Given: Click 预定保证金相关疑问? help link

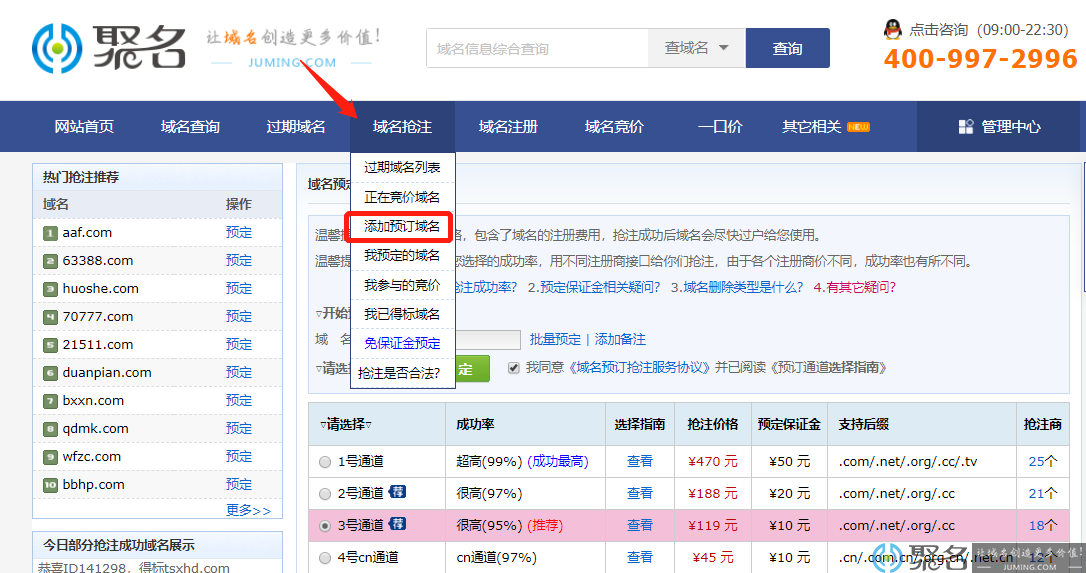Looking at the screenshot, I should tap(594, 287).
